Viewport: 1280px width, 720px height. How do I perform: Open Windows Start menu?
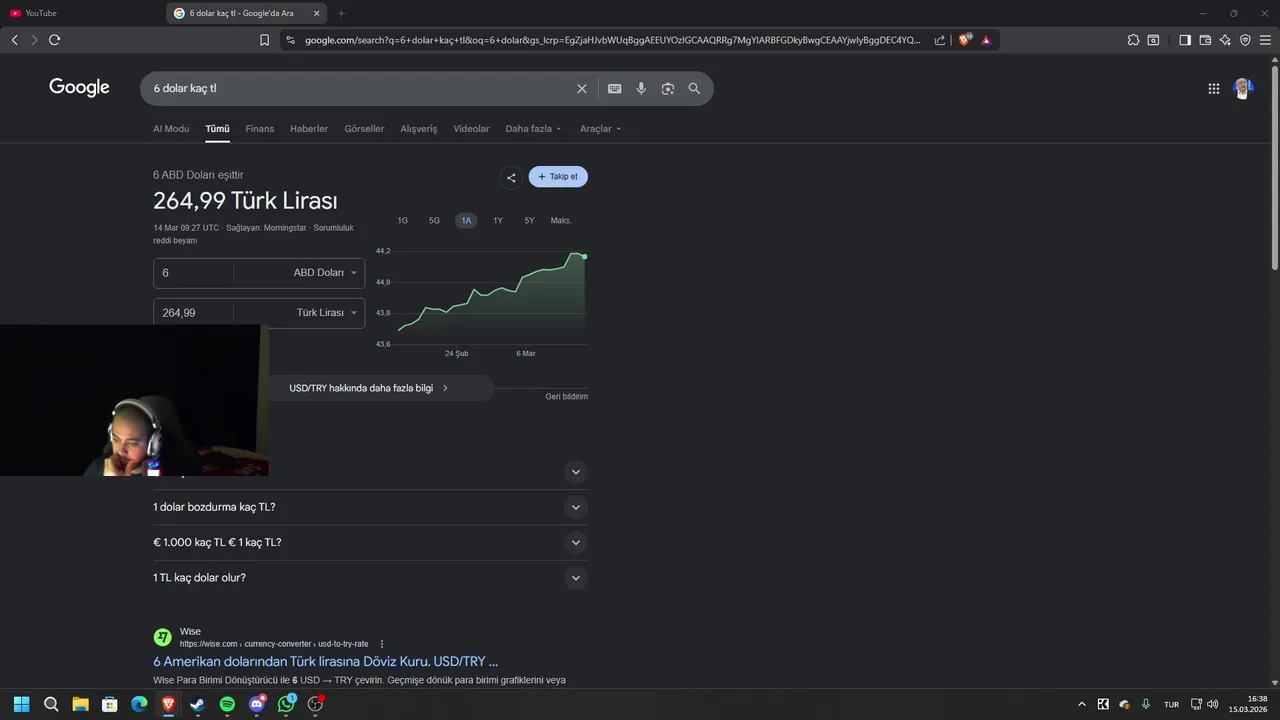[21, 704]
